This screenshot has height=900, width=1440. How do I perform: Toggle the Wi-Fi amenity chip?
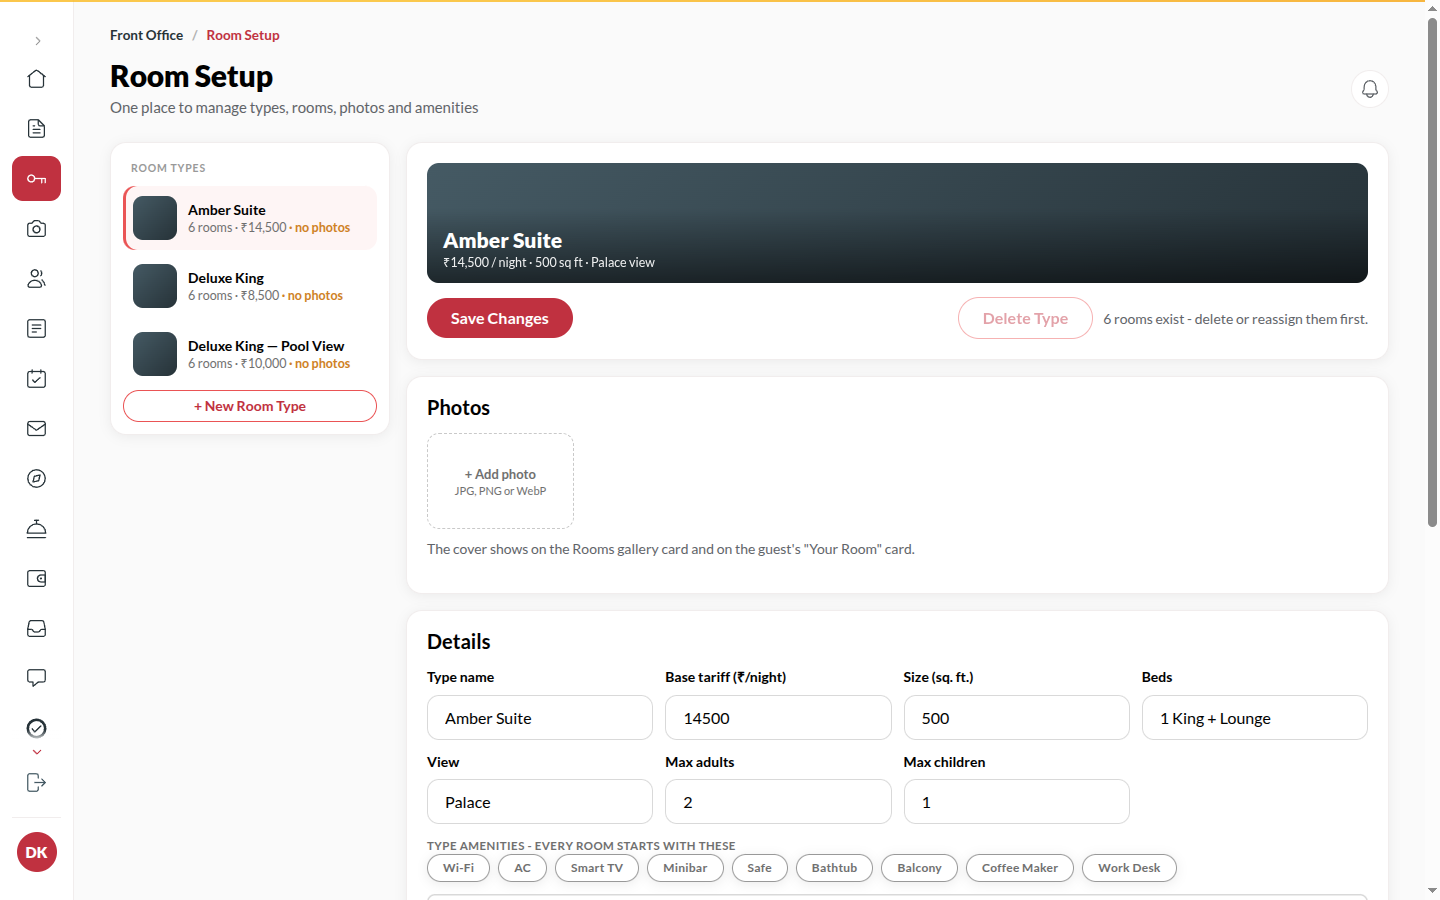(x=458, y=868)
